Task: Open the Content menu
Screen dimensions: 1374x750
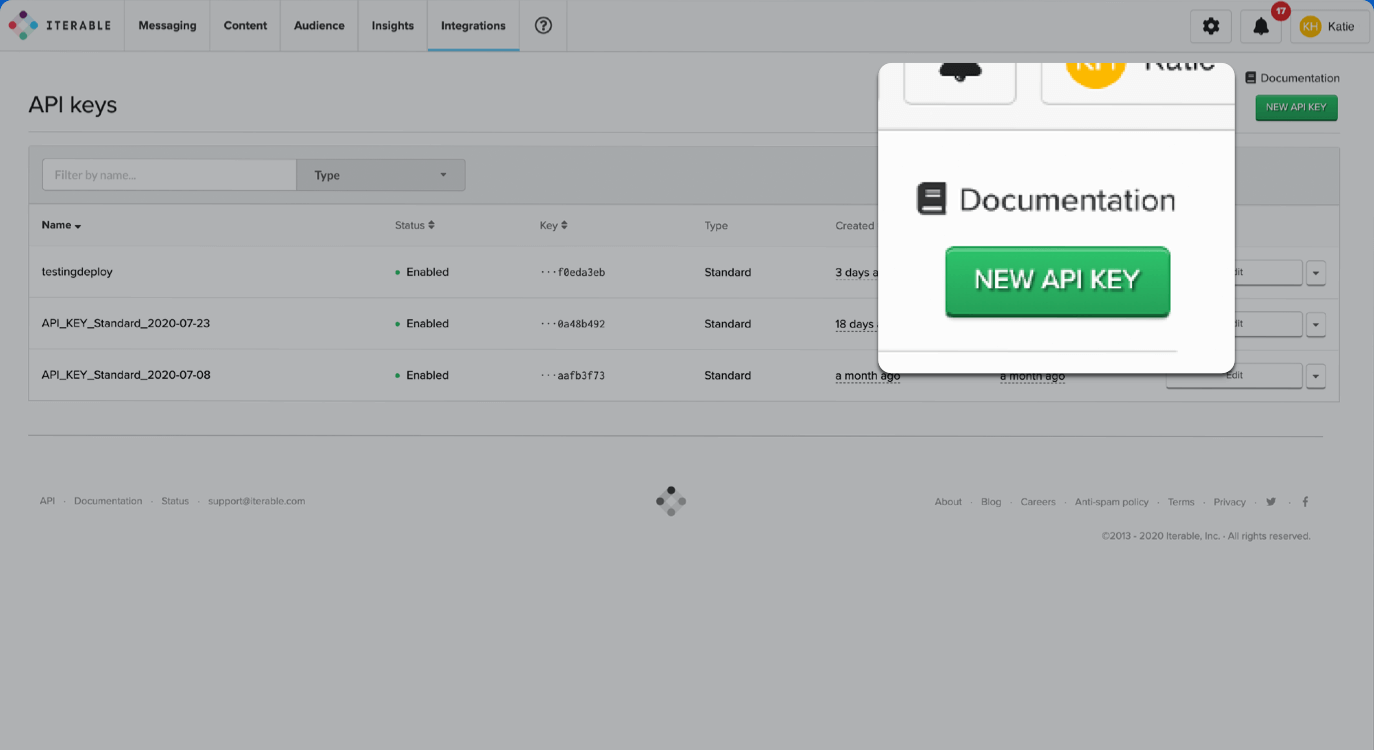Action: click(x=245, y=26)
